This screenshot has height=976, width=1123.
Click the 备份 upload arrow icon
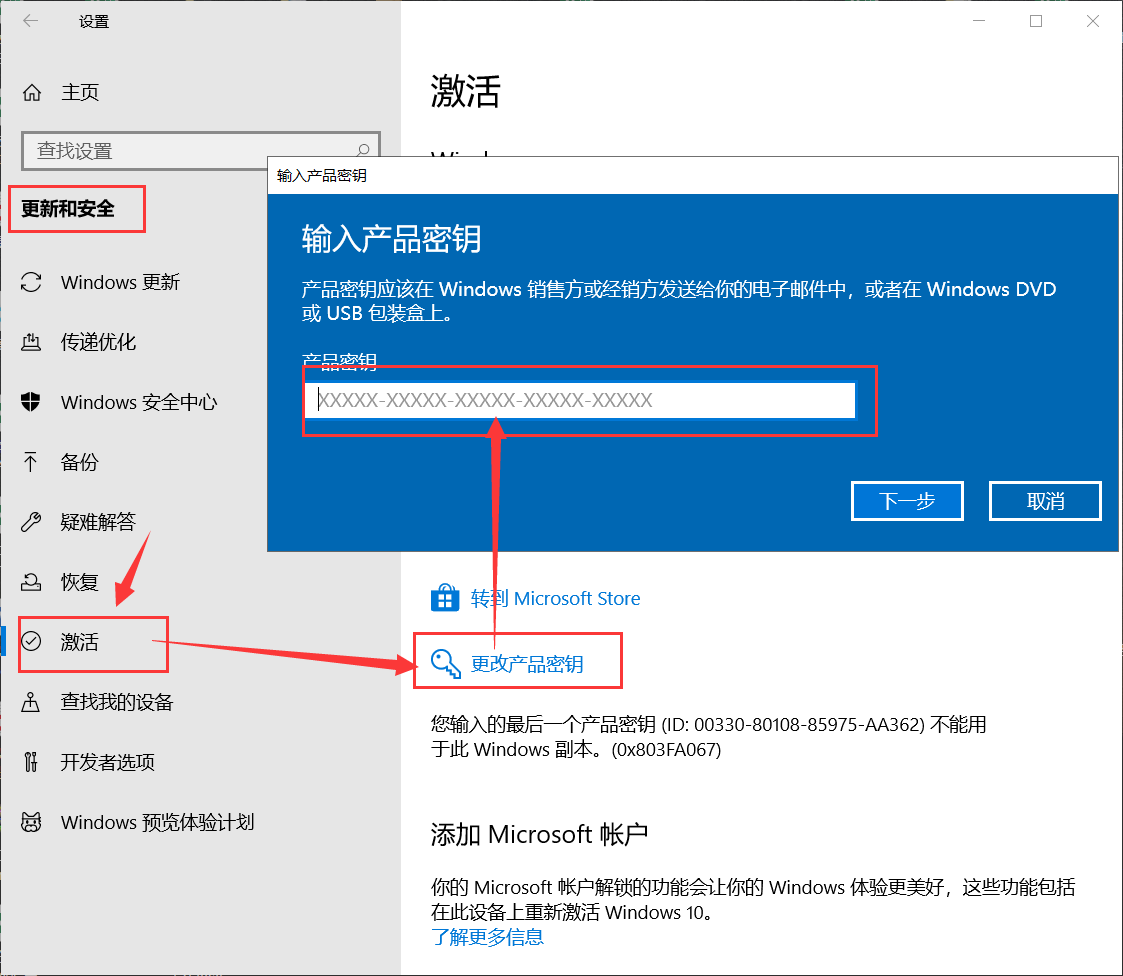(30, 462)
